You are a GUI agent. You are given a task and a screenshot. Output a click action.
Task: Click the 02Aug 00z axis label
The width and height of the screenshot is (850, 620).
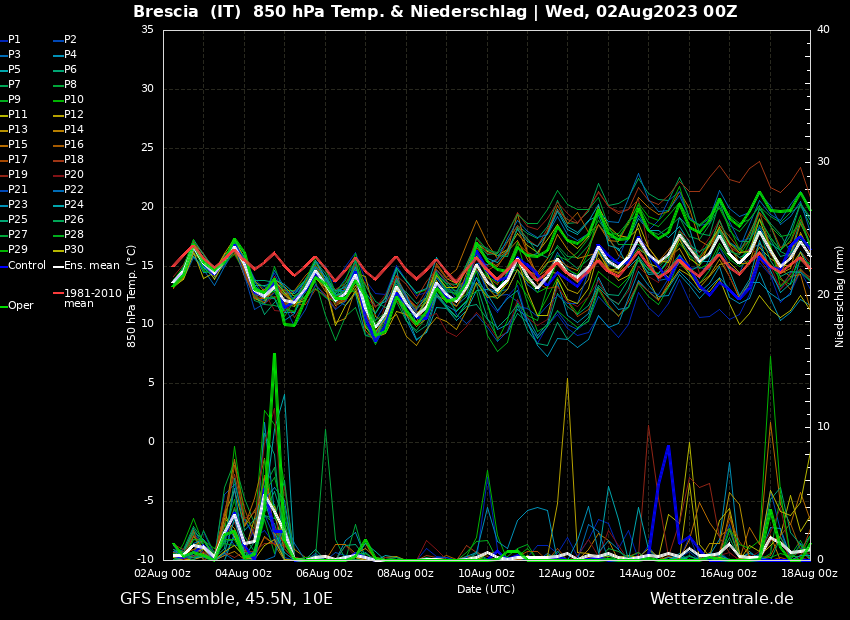[x=163, y=573]
